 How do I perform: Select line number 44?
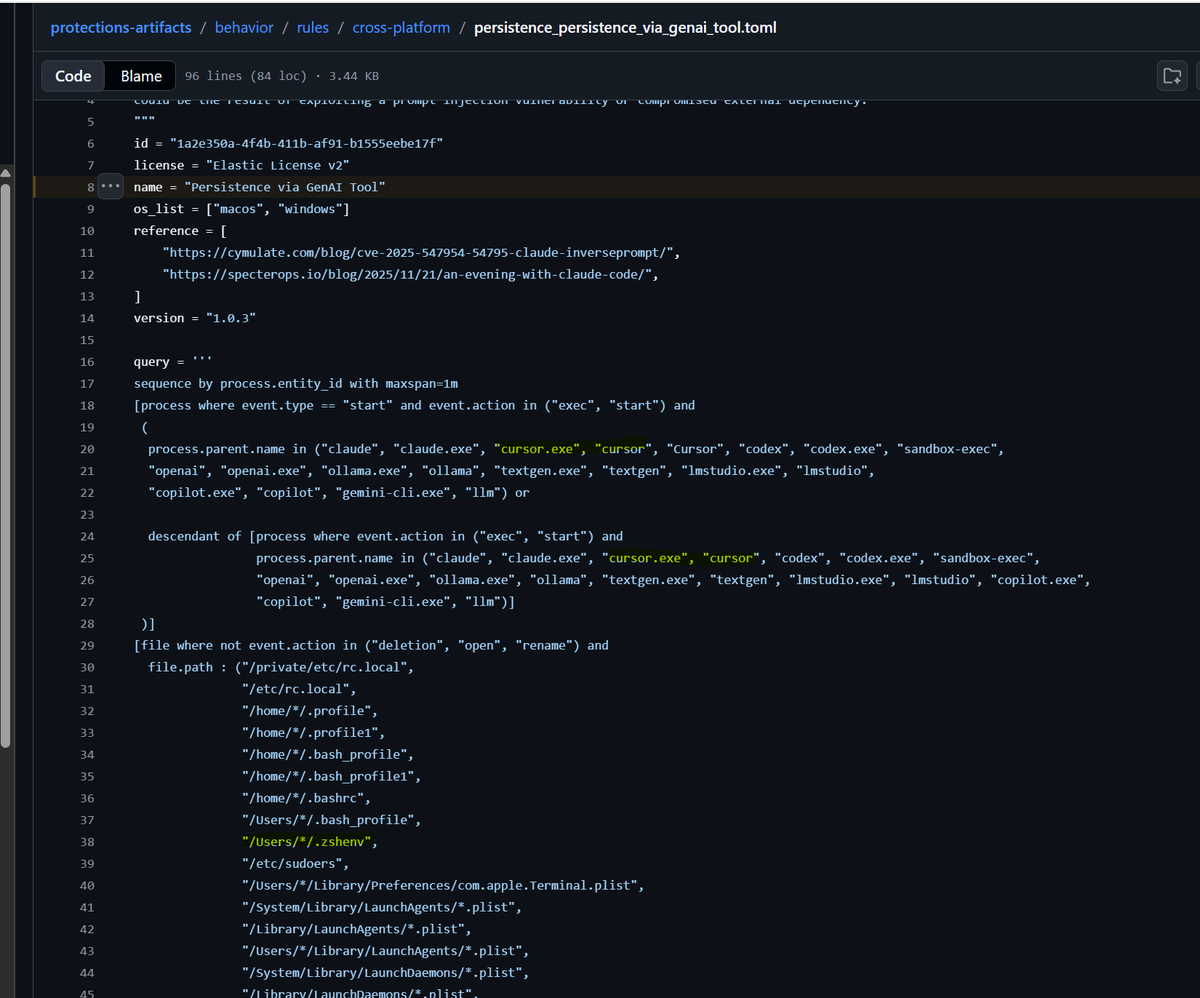[x=87, y=972]
